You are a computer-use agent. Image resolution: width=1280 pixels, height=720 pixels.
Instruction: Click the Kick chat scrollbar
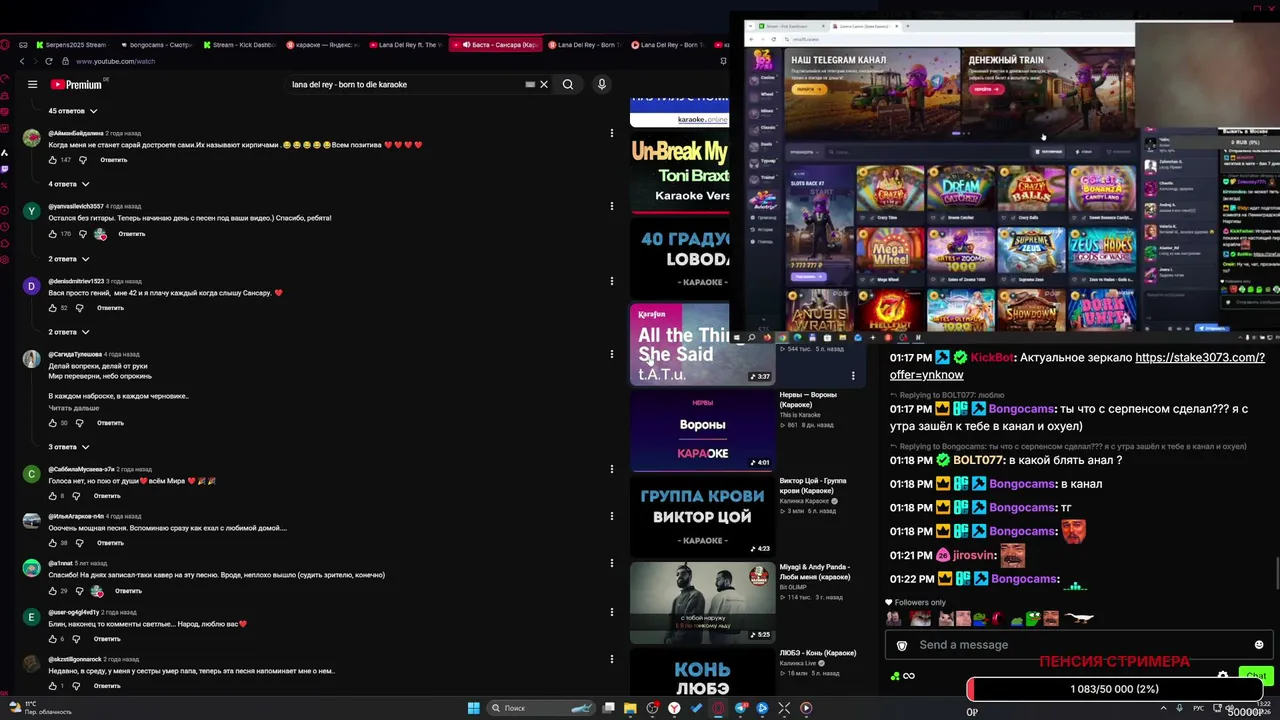tap(1276, 574)
